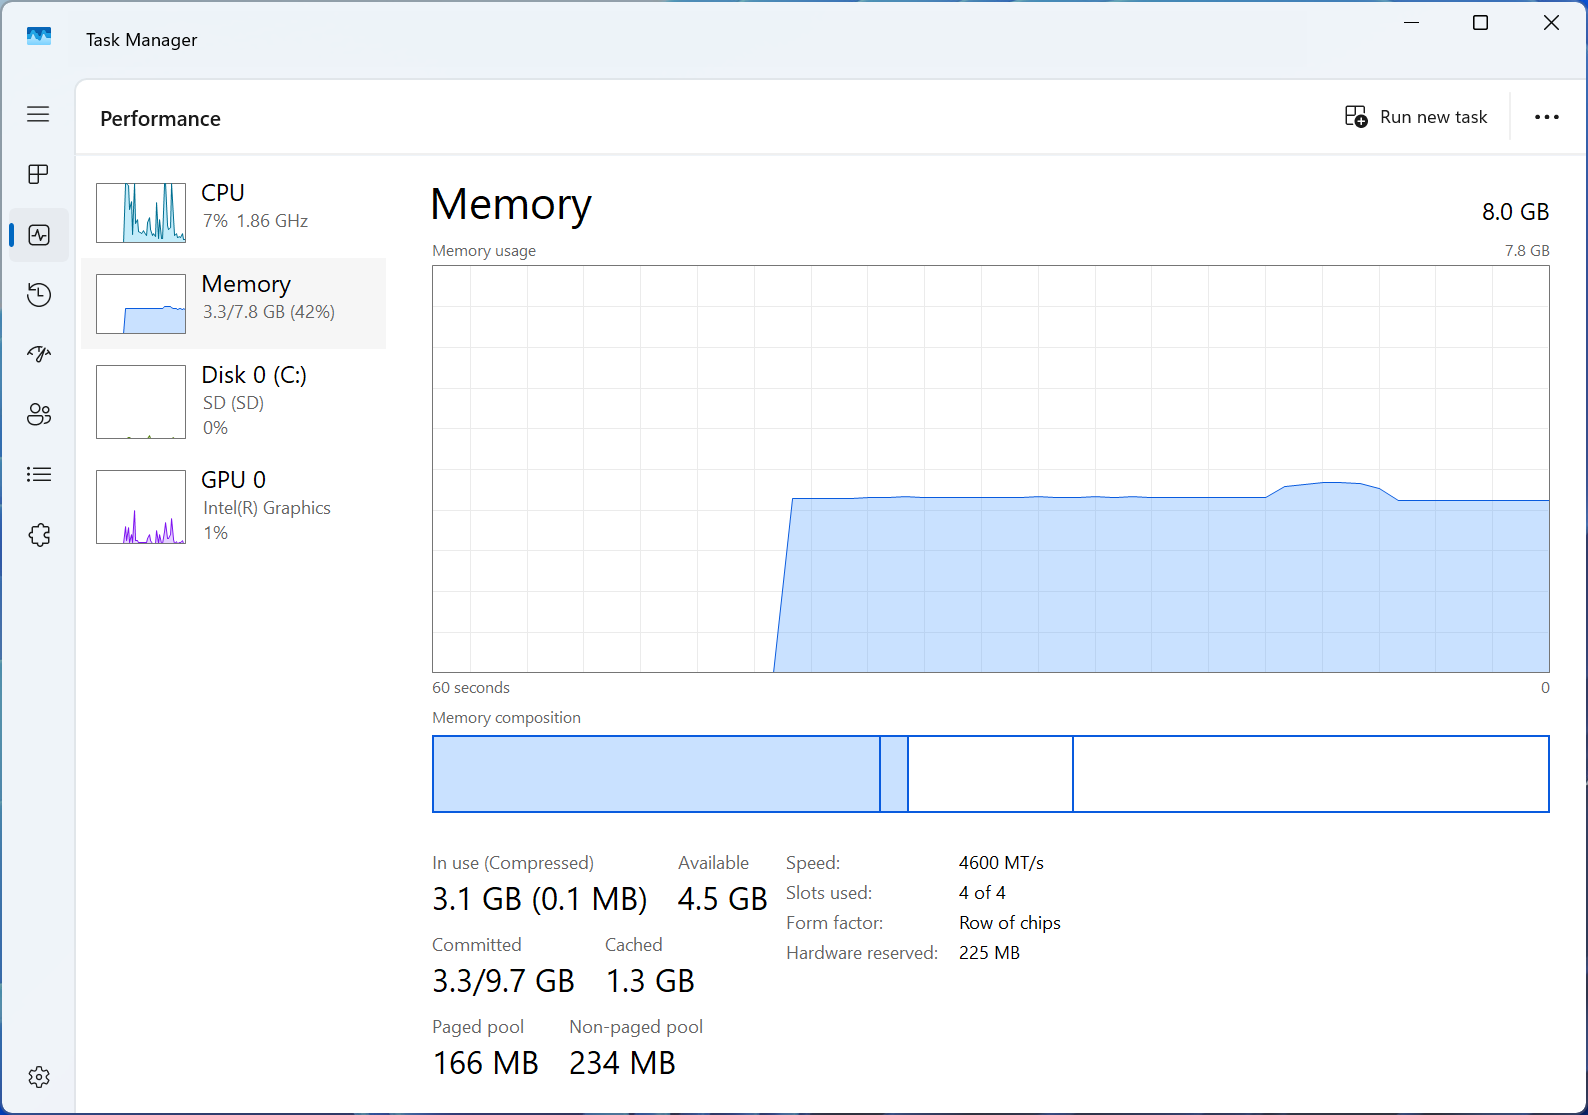This screenshot has height=1115, width=1588.
Task: Click in-use segment of Memory composition bar
Action: click(655, 774)
